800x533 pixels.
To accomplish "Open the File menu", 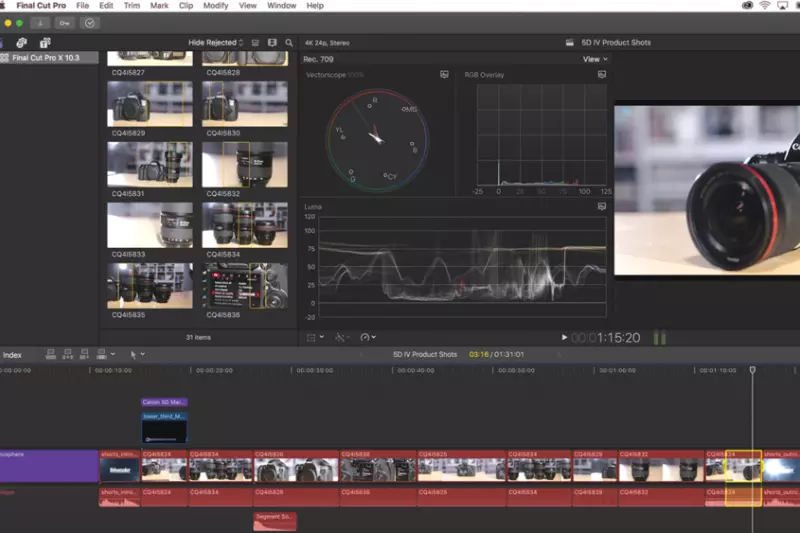I will pos(83,6).
